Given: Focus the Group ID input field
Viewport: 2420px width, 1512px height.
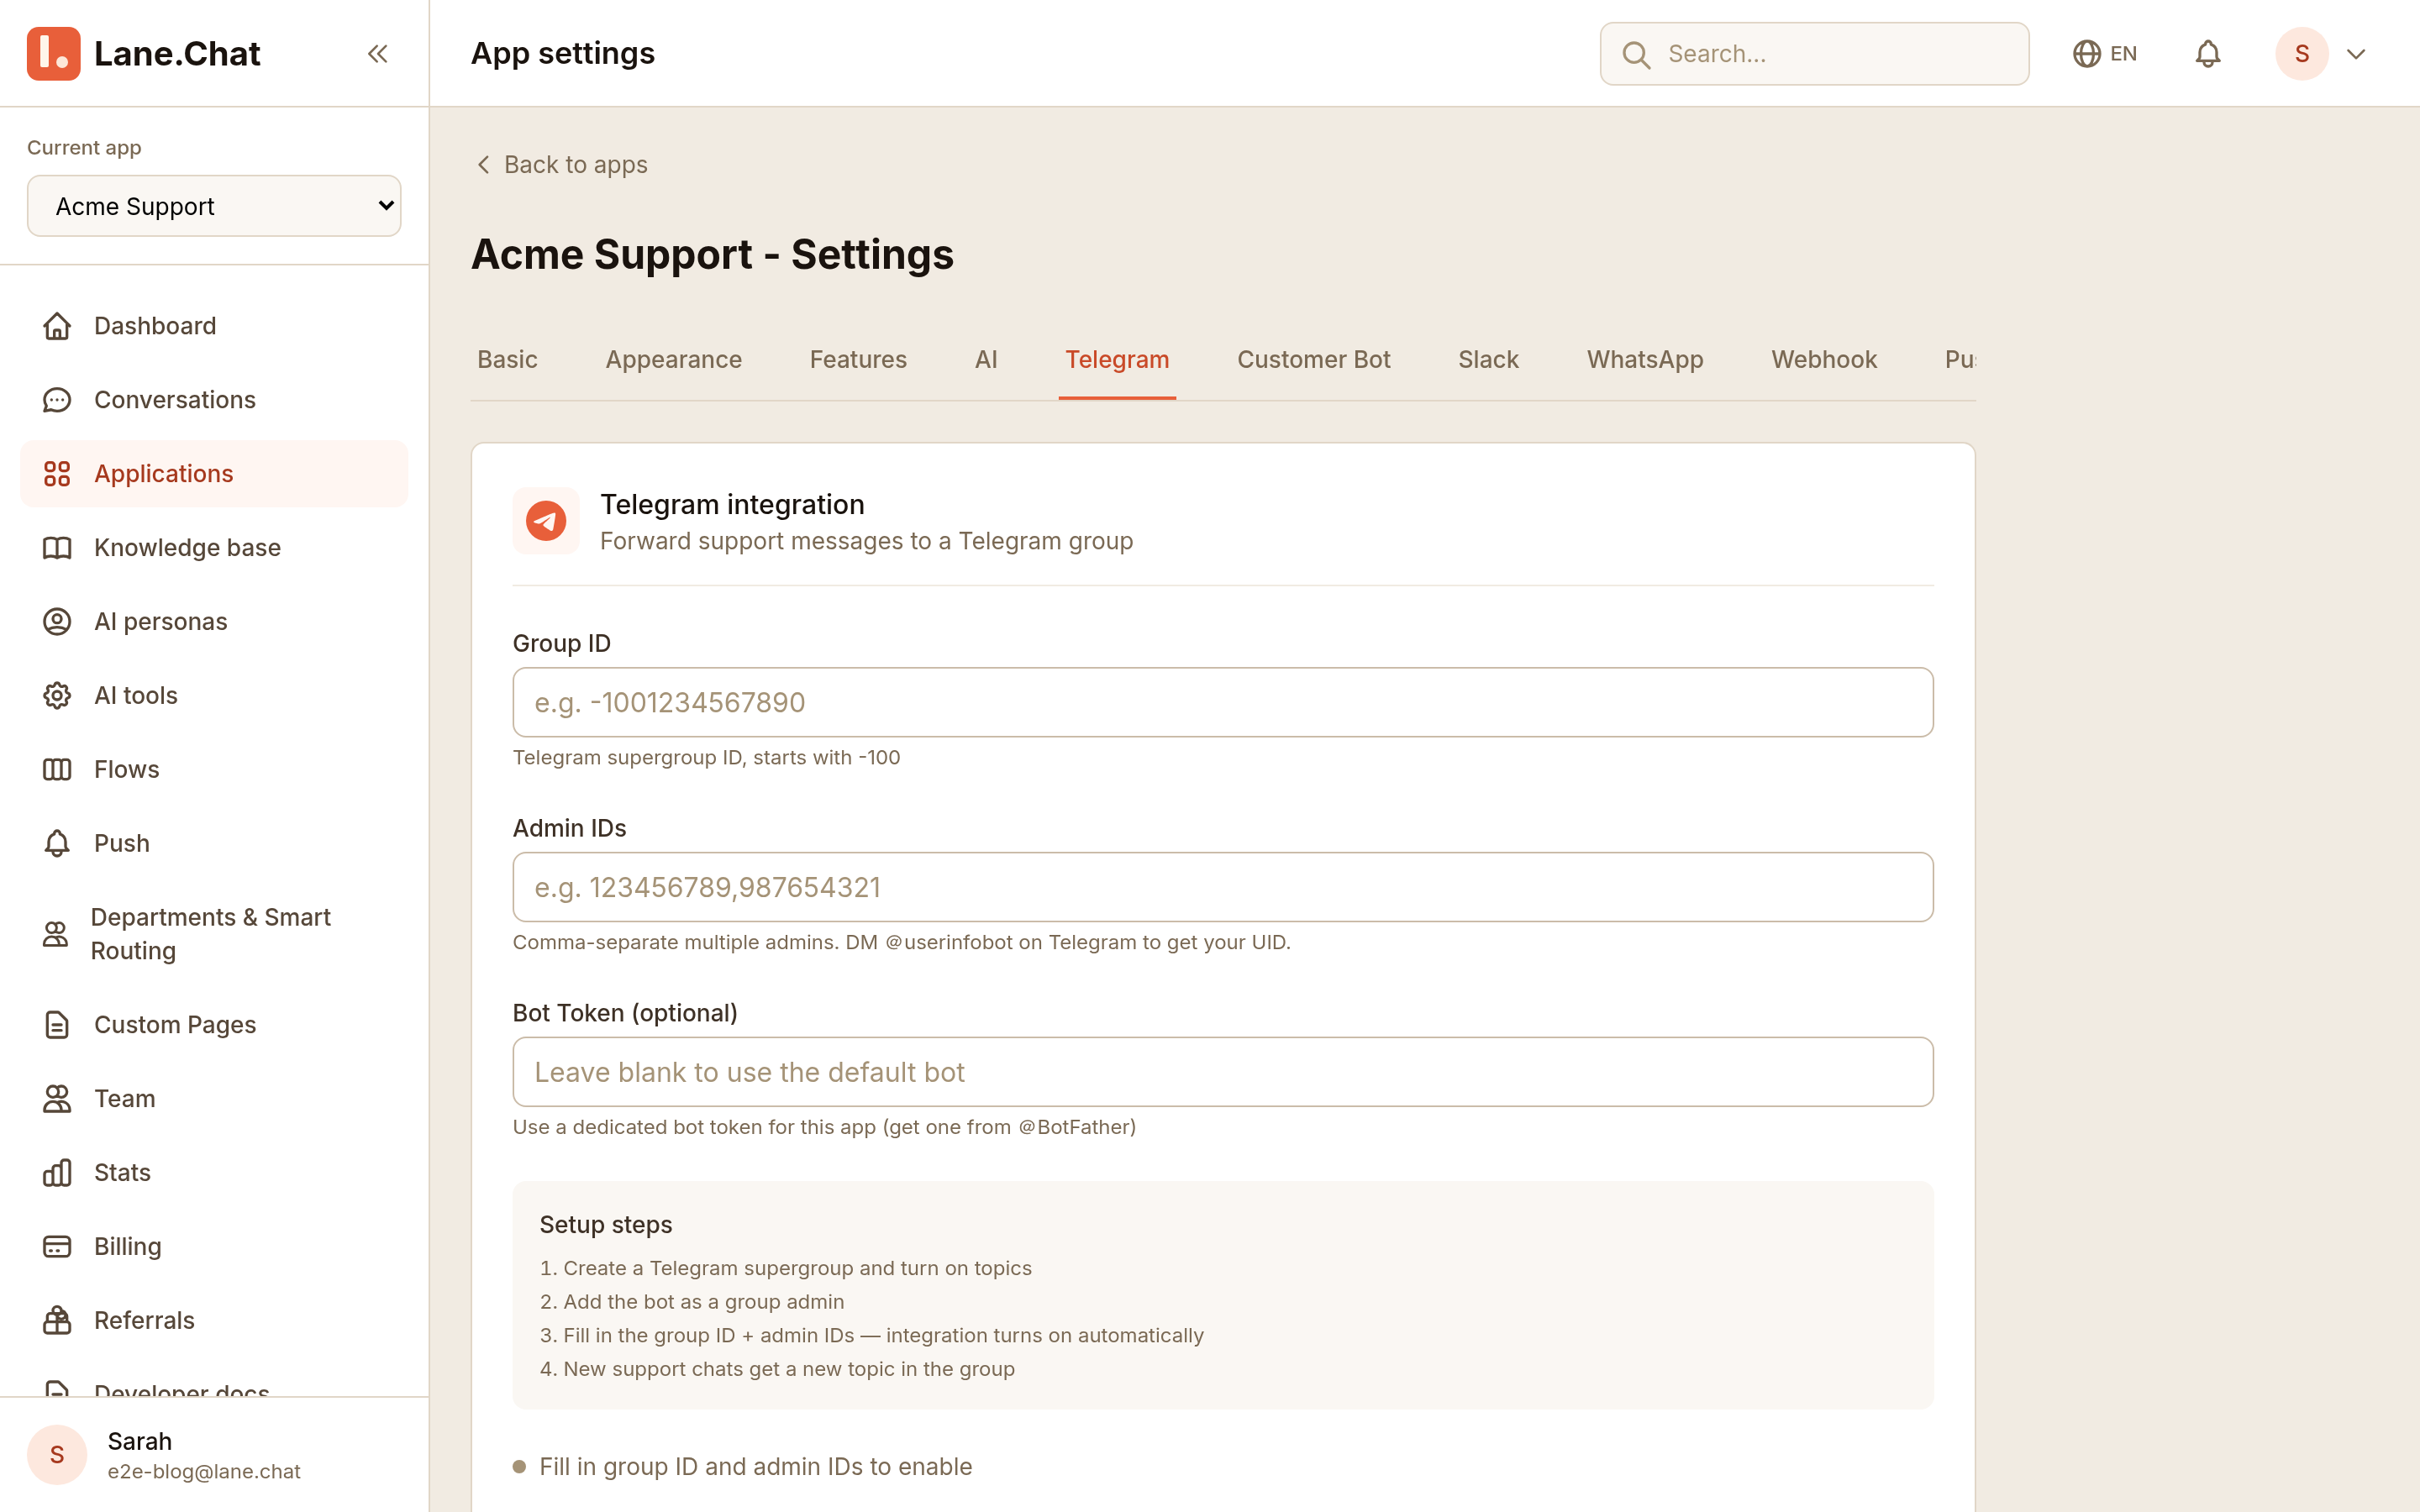Looking at the screenshot, I should 1222,703.
